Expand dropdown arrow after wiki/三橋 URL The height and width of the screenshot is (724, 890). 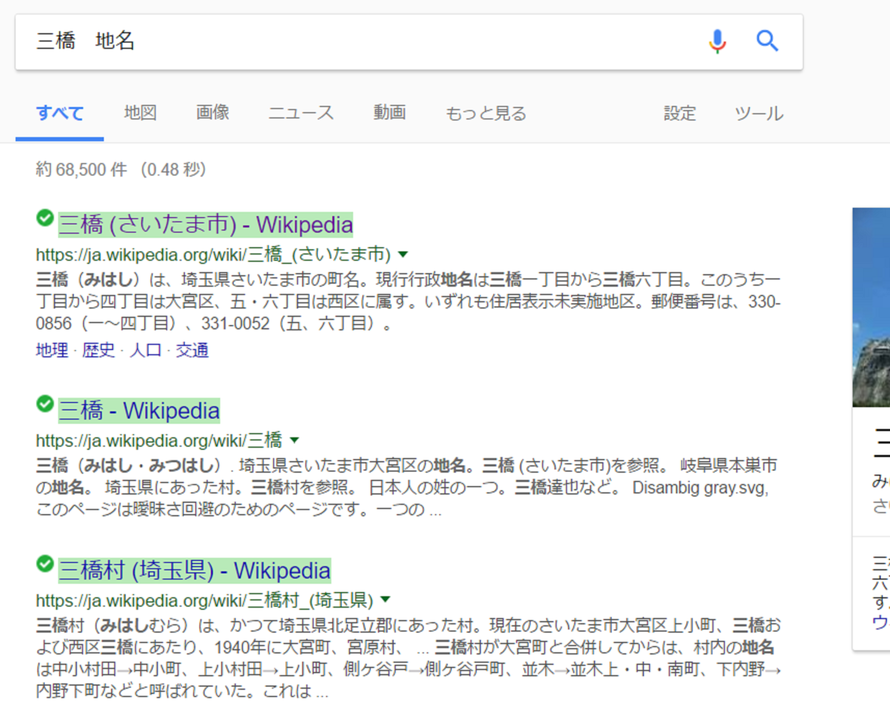point(295,440)
